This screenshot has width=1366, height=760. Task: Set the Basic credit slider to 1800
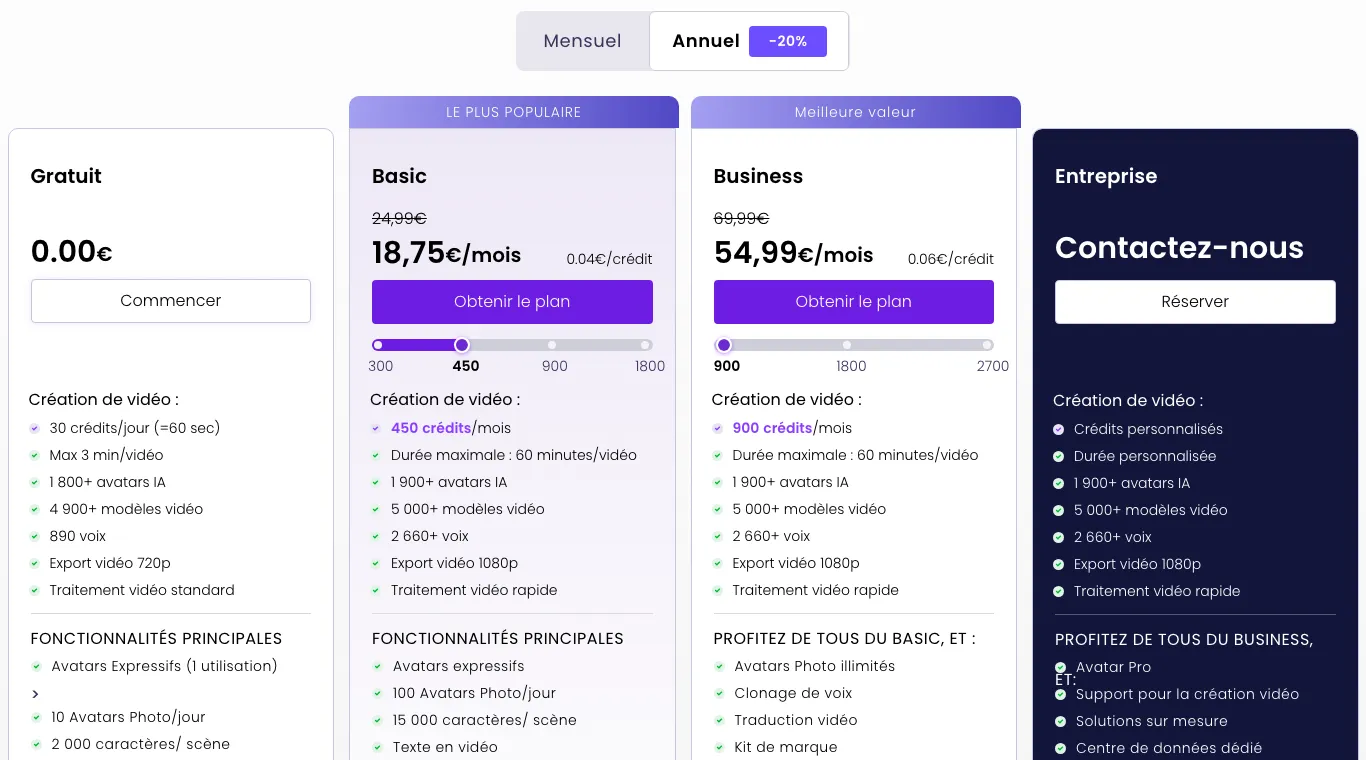646,345
